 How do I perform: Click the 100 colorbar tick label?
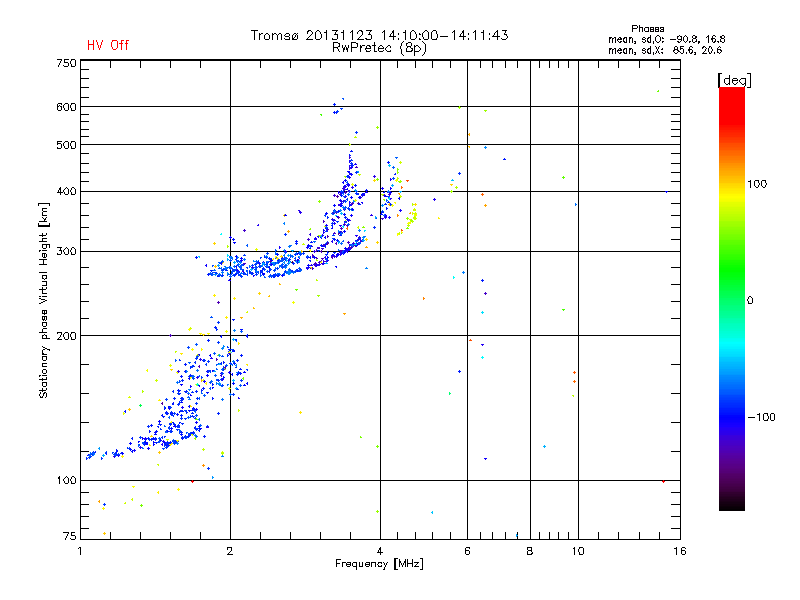click(x=757, y=184)
